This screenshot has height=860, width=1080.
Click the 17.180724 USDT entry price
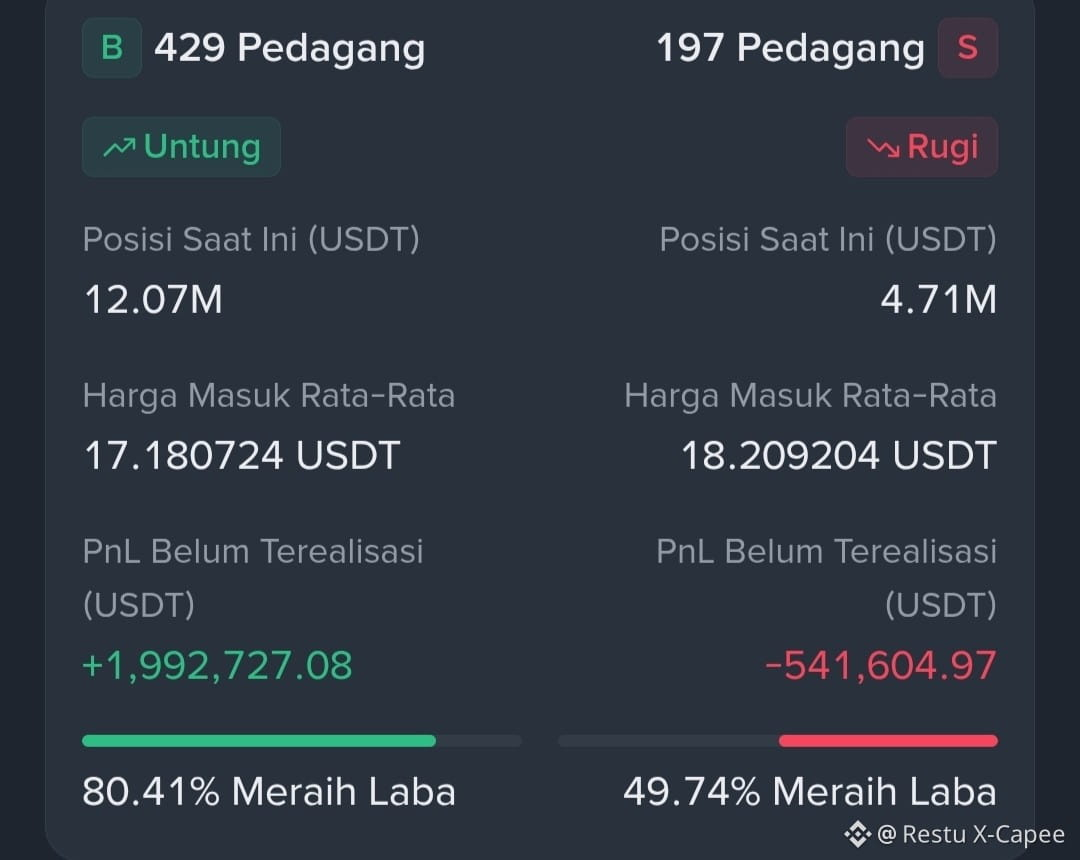pos(242,455)
